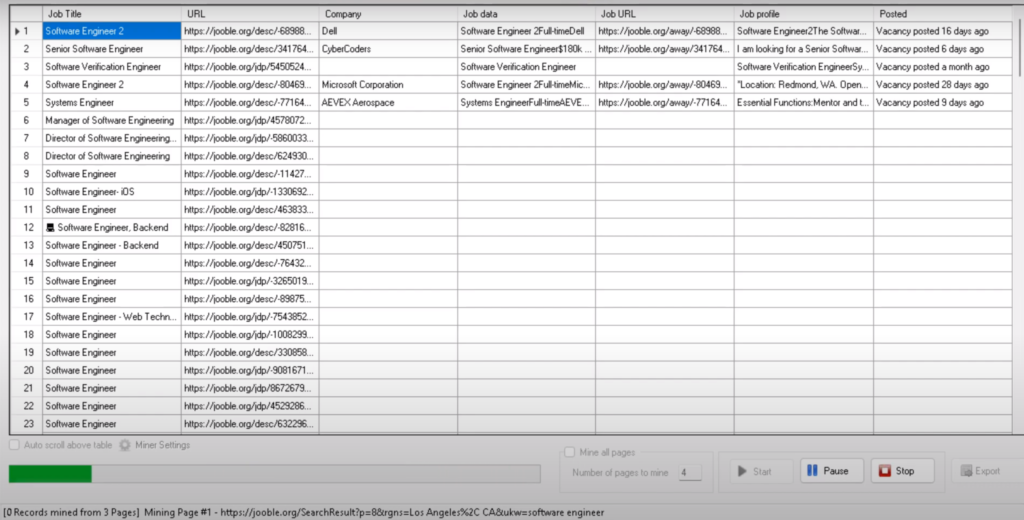
Task: Click the Systems Engineer job title cell
Action: [112, 102]
